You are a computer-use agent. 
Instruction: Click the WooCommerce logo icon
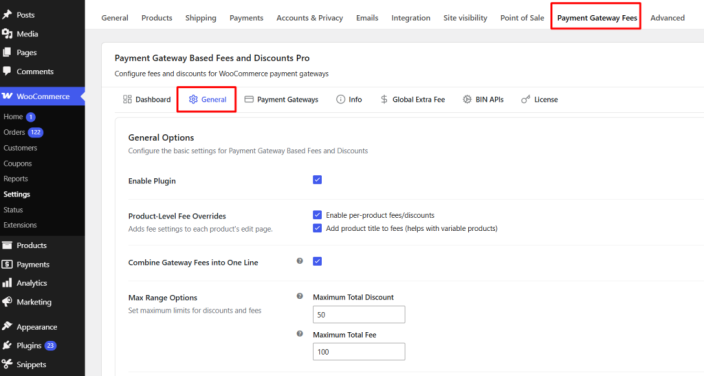point(7,96)
